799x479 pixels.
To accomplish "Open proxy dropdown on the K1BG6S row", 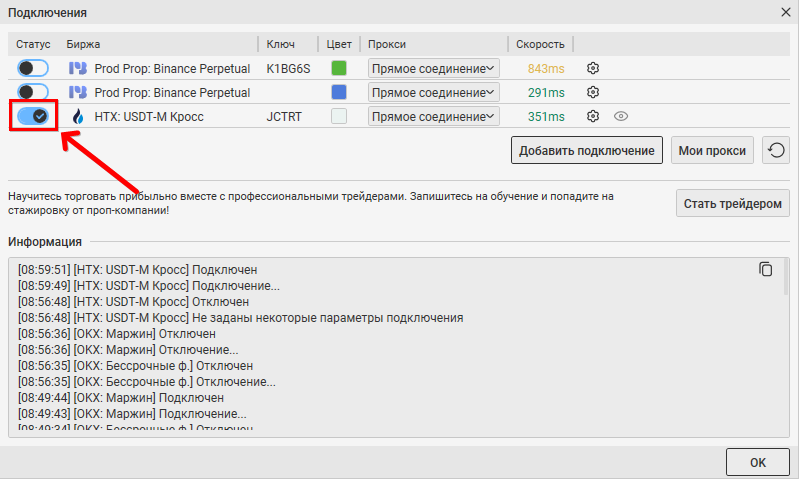I will (433, 68).
